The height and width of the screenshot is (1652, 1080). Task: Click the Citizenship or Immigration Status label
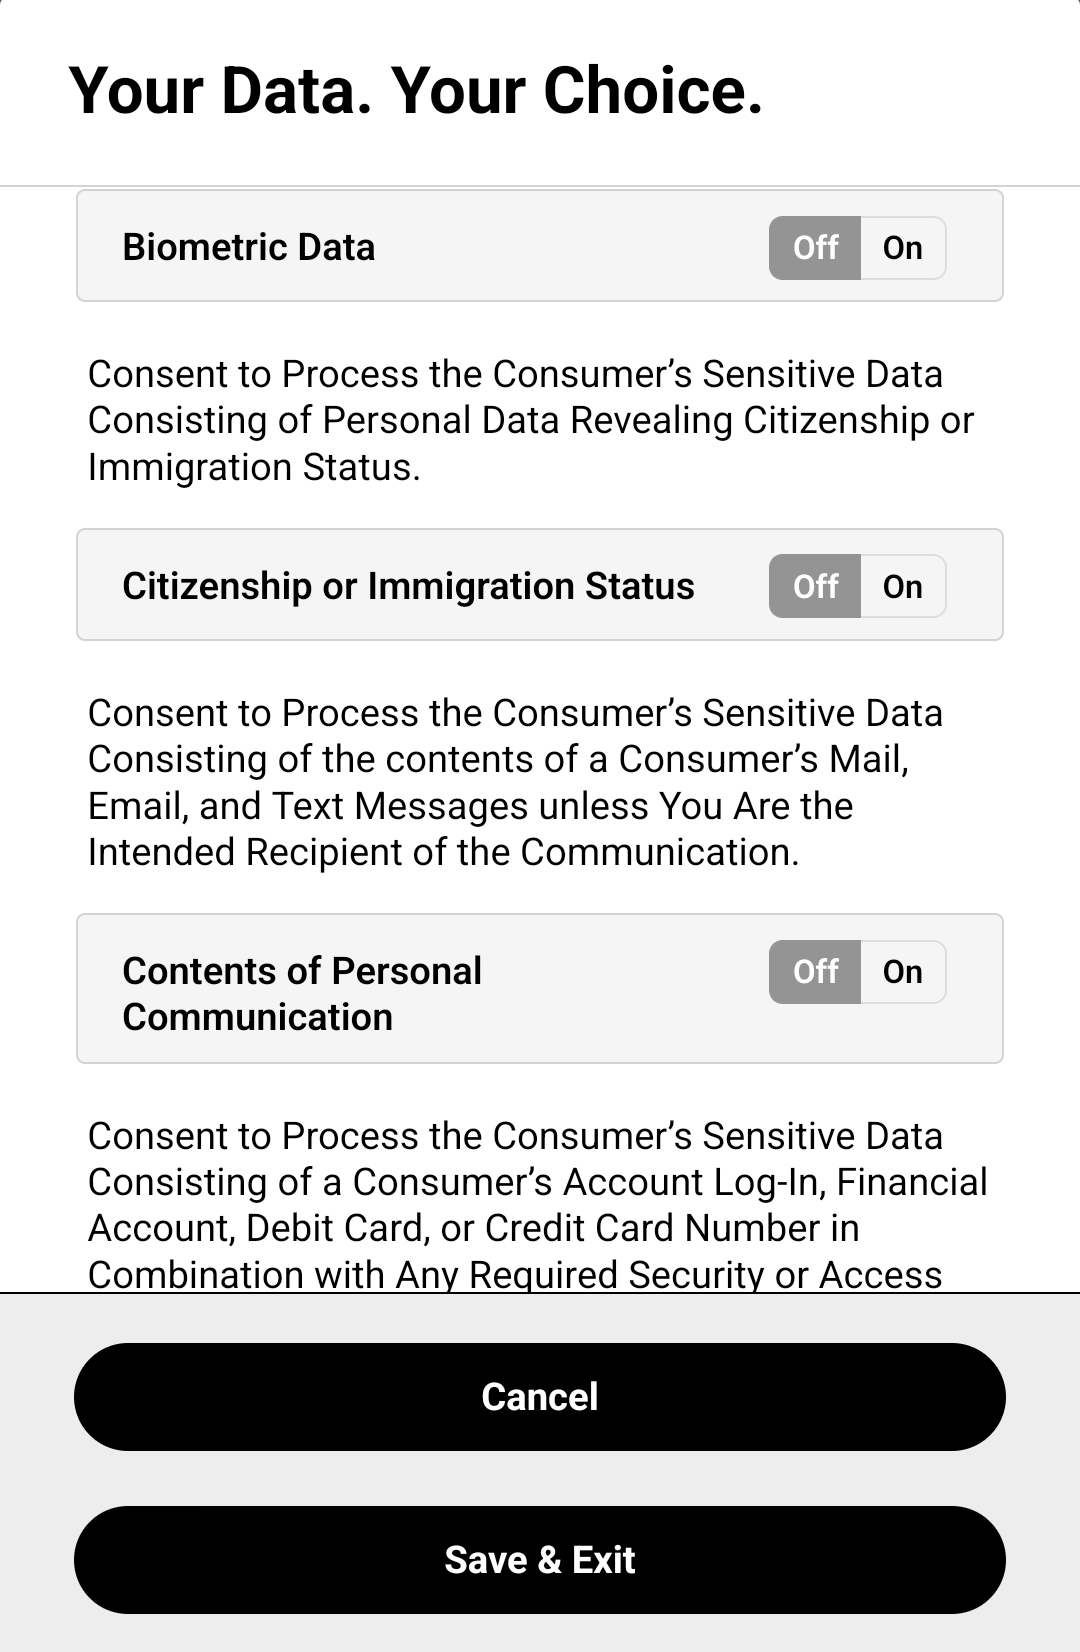[408, 586]
